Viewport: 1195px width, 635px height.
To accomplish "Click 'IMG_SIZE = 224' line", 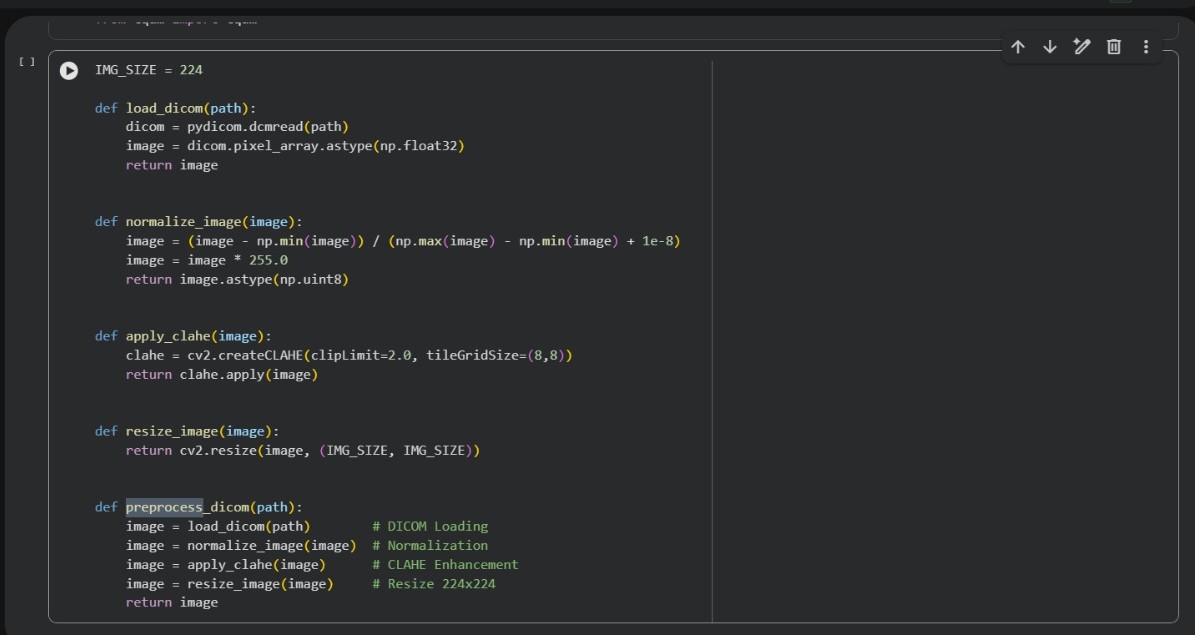I will tap(149, 70).
